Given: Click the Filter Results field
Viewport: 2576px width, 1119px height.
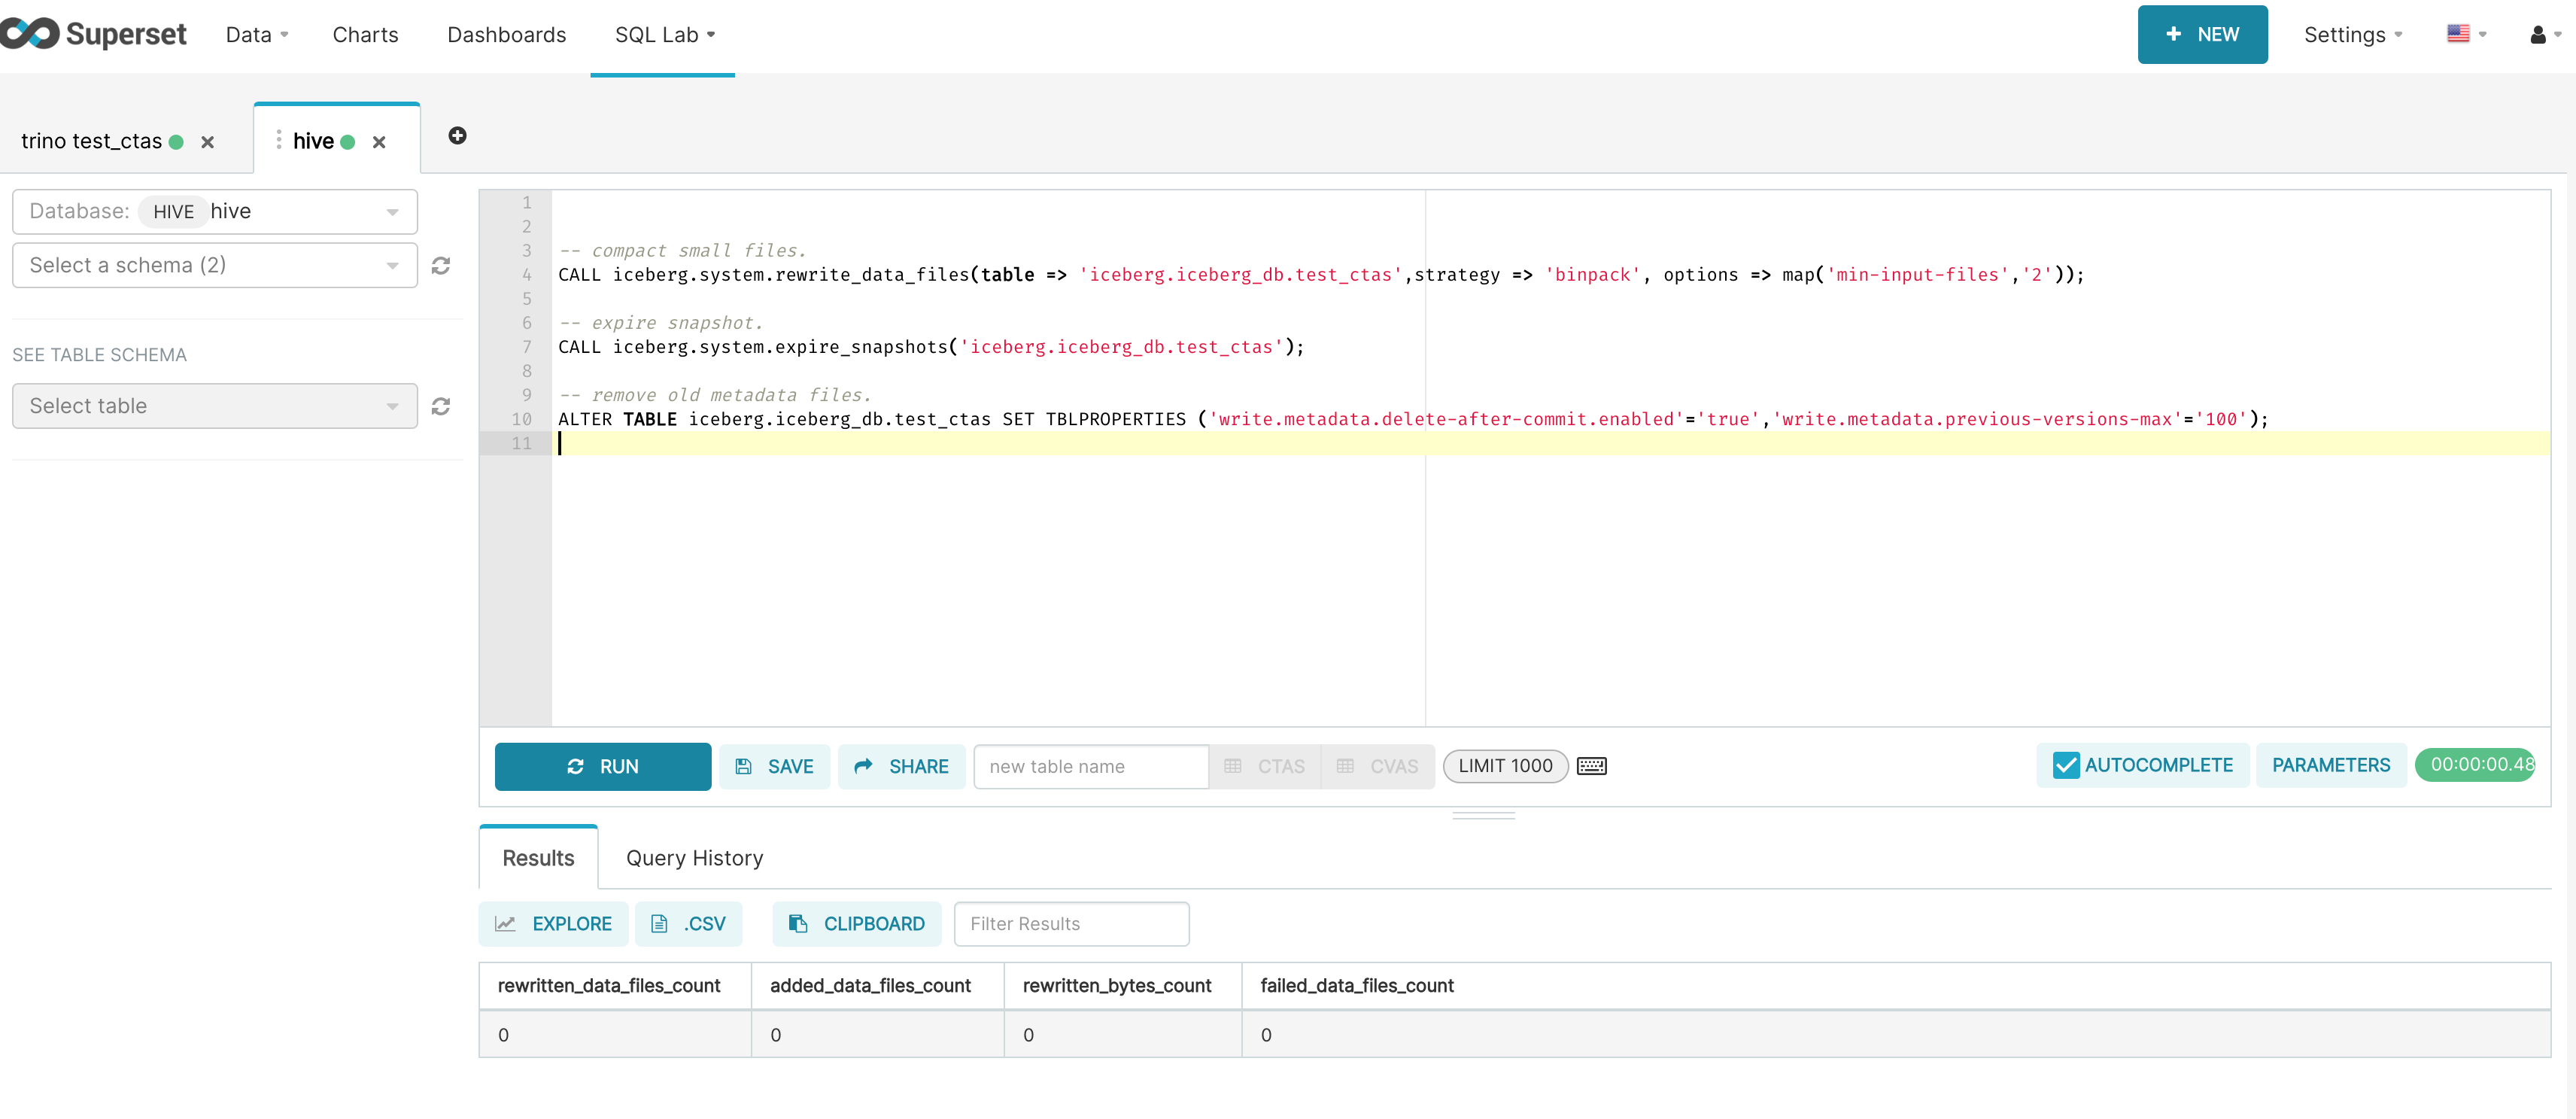Looking at the screenshot, I should click(x=1071, y=924).
